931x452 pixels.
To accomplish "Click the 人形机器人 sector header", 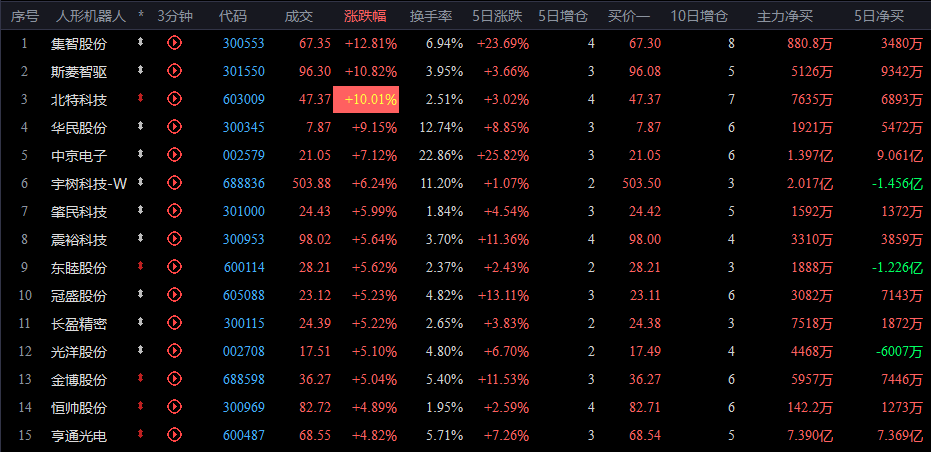I will 91,16.
